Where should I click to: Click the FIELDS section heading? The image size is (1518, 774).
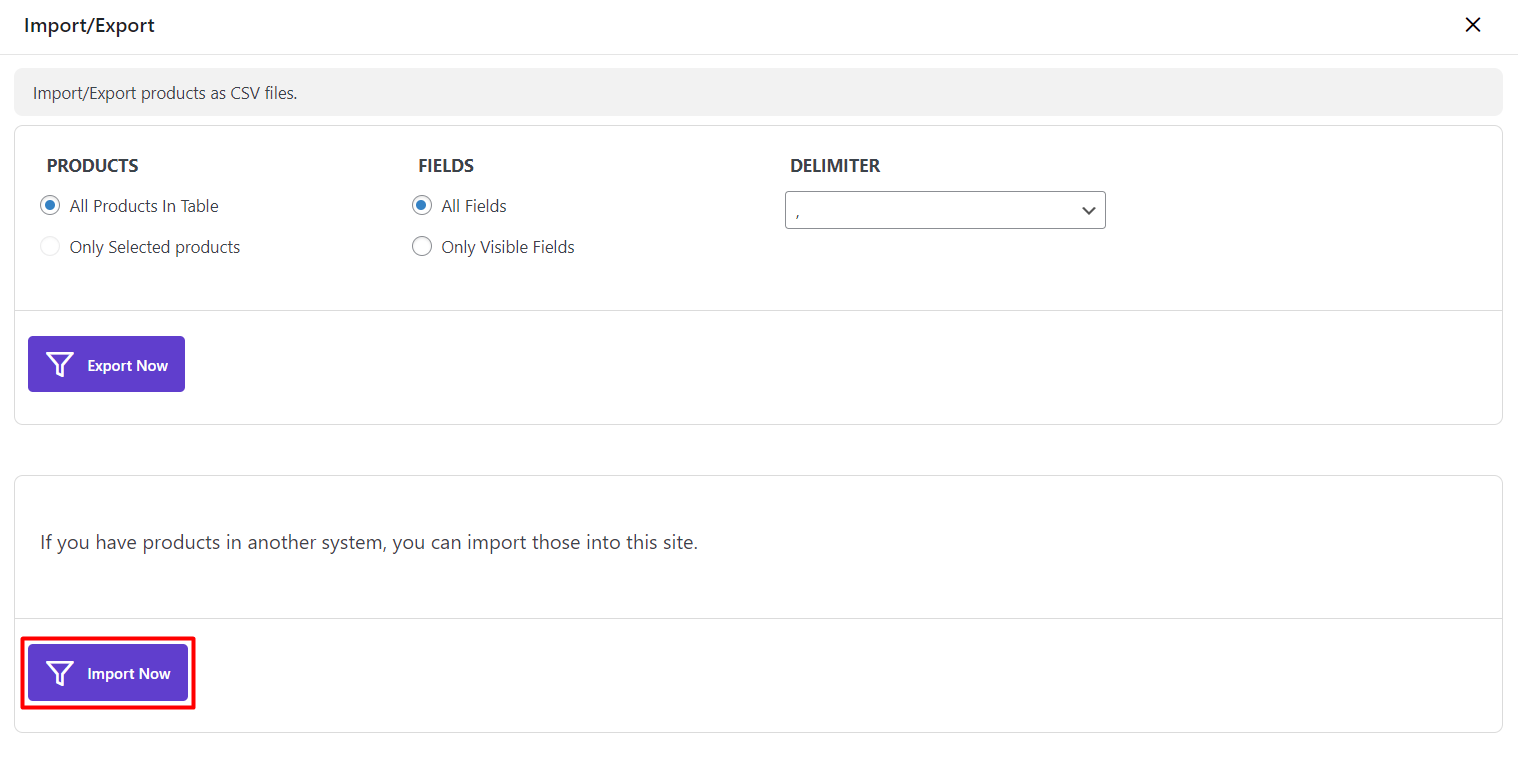(x=446, y=166)
